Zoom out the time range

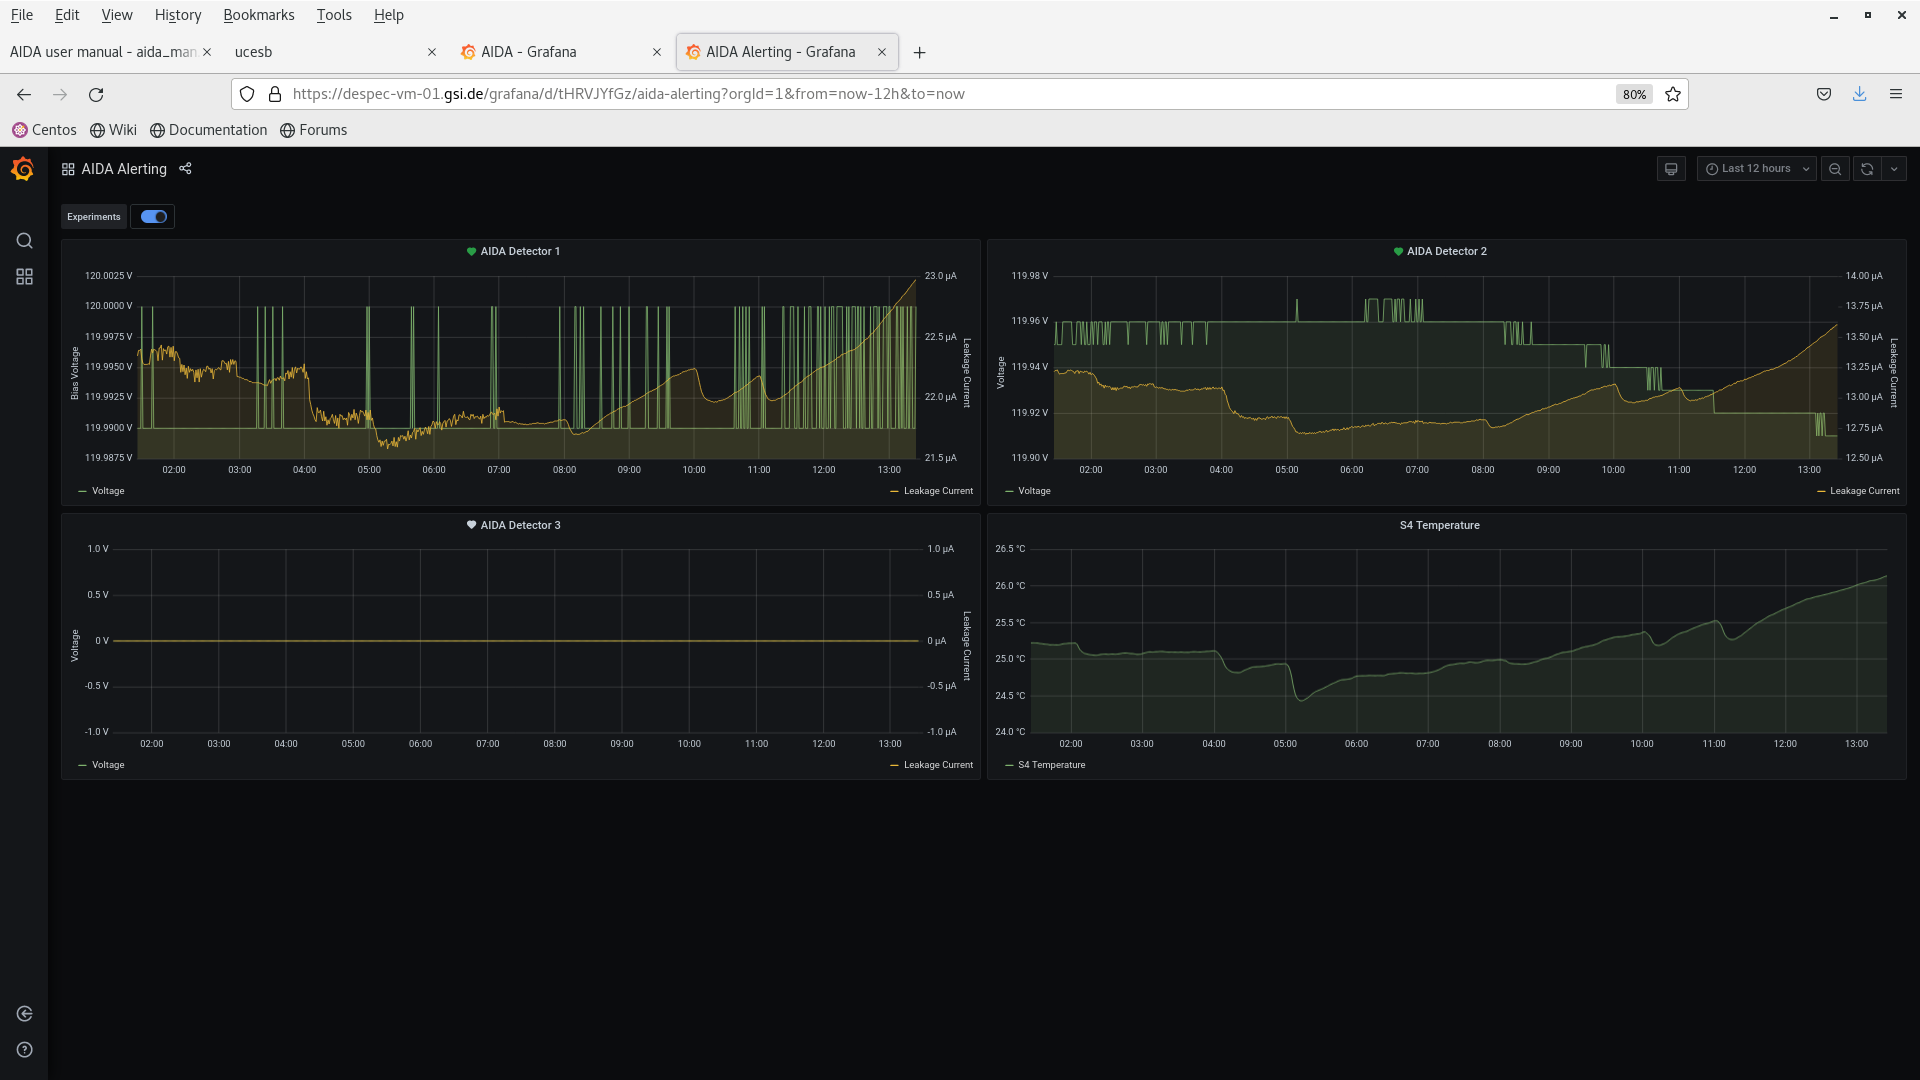(x=1835, y=169)
